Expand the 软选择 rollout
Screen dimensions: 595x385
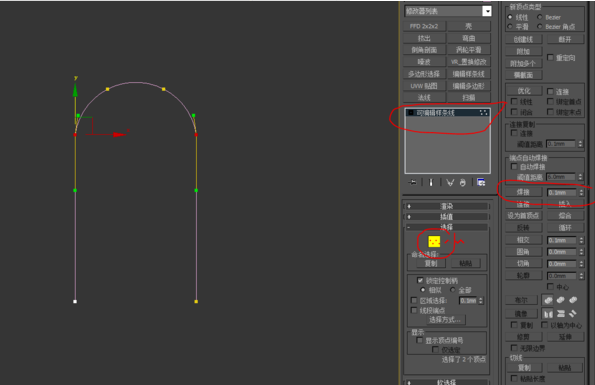(447, 382)
